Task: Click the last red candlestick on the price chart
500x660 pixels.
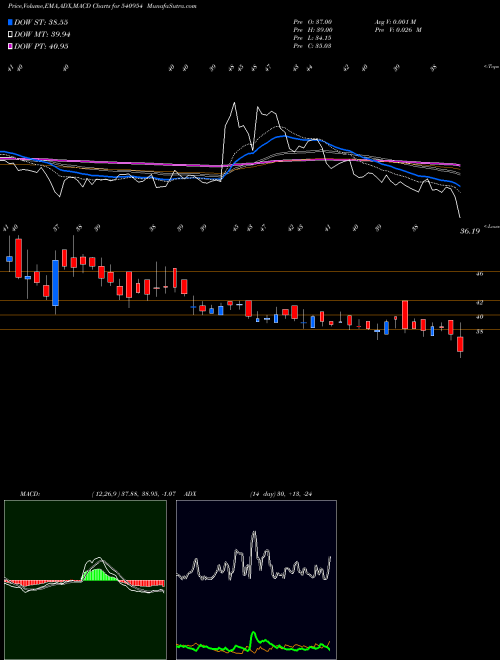Action: [x=460, y=344]
